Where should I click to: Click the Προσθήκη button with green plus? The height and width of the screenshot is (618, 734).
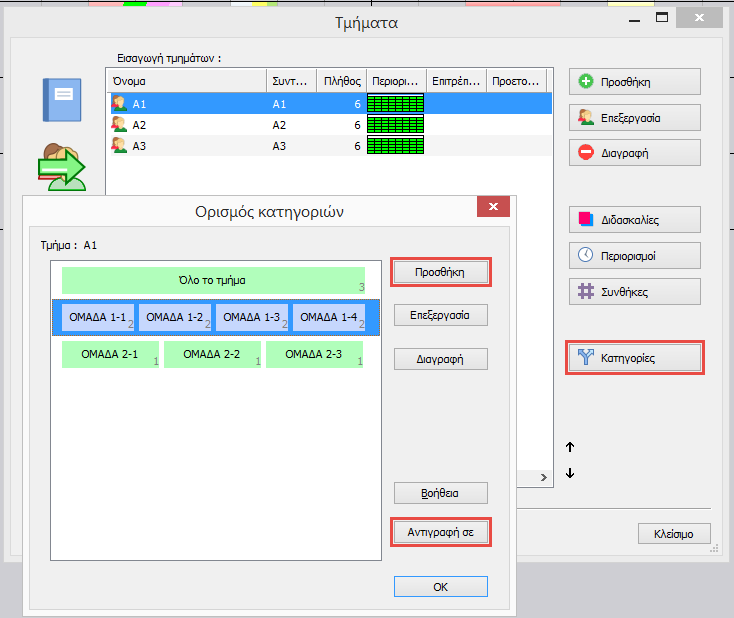[634, 82]
